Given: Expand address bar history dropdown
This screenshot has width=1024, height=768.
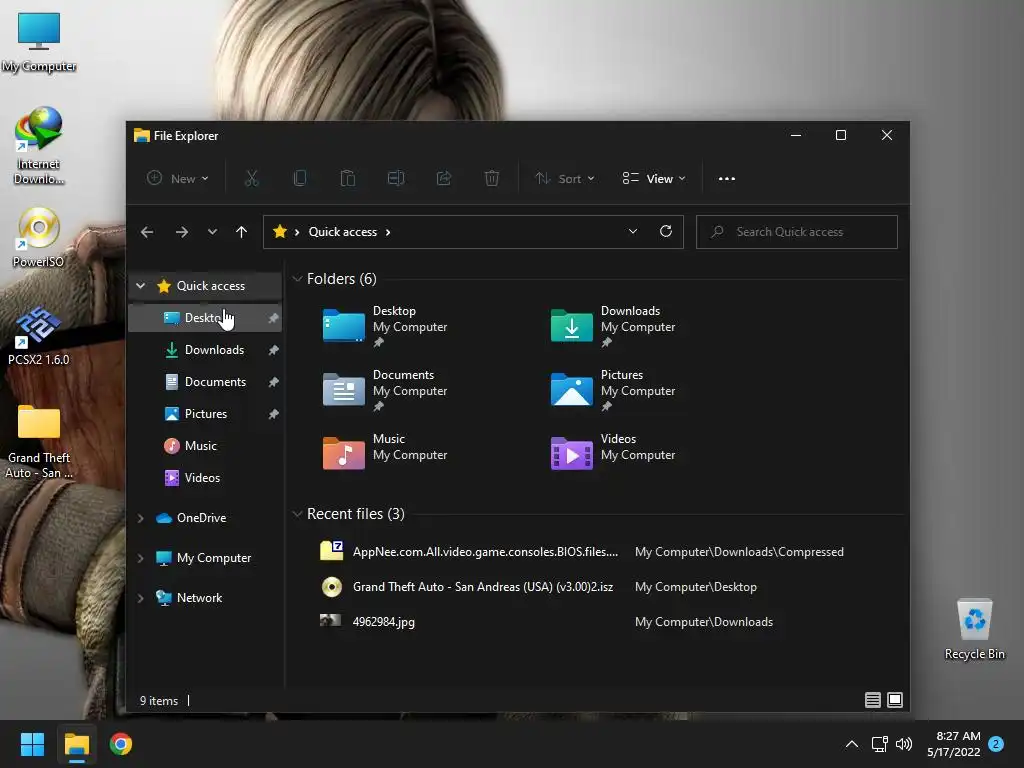Looking at the screenshot, I should pos(633,231).
